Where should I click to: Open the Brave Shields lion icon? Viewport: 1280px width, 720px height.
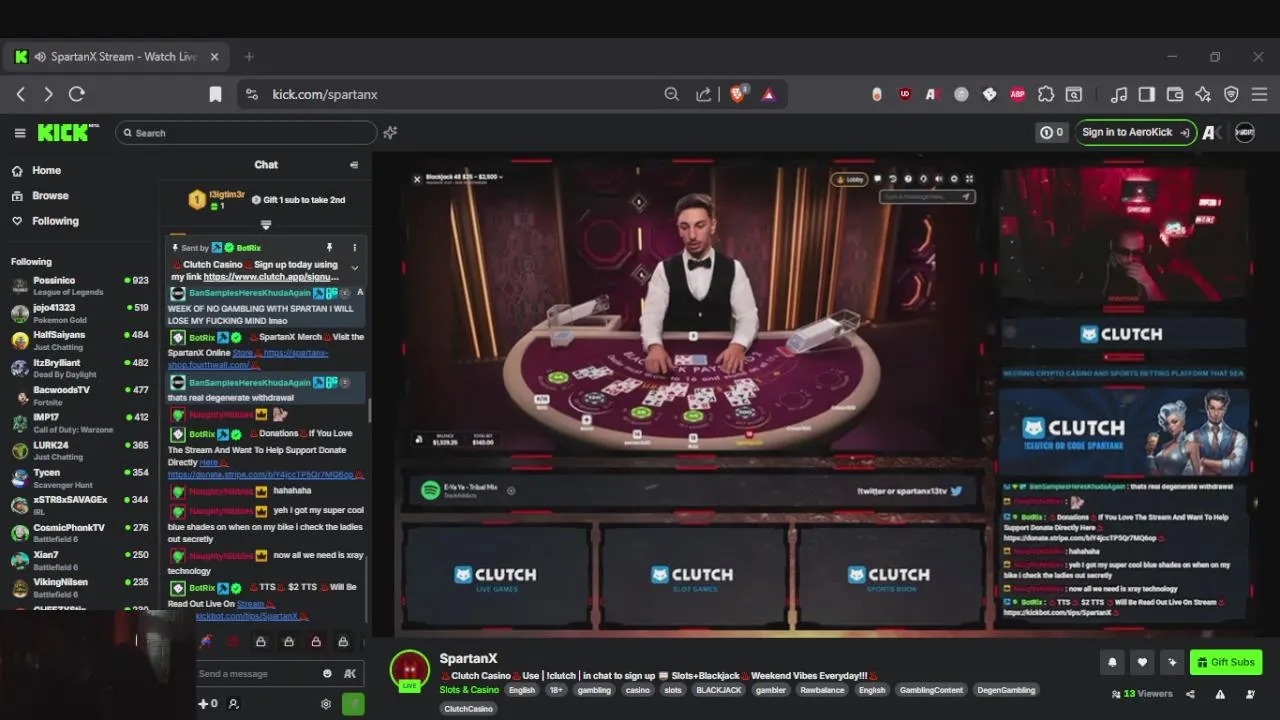click(x=738, y=94)
